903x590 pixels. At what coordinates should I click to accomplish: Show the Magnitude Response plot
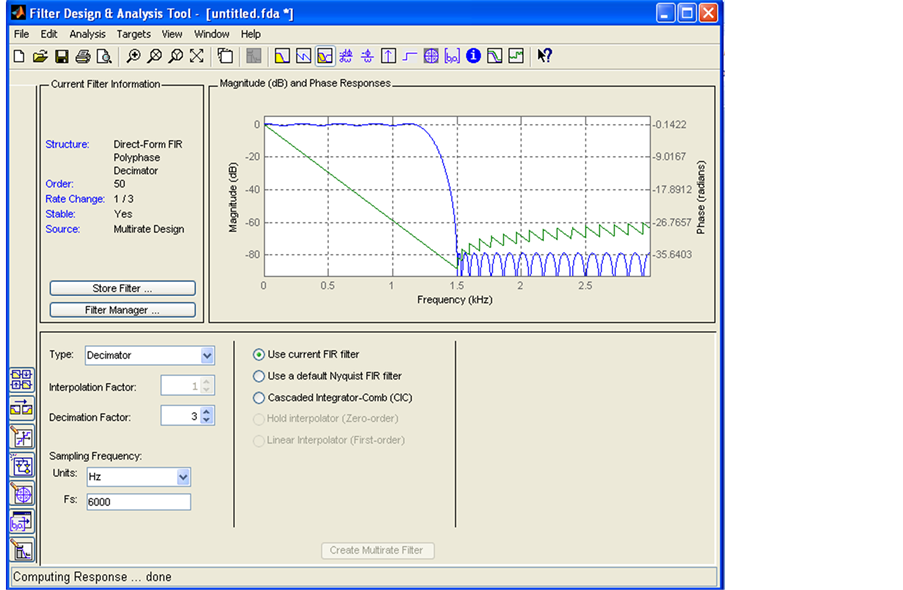[282, 56]
